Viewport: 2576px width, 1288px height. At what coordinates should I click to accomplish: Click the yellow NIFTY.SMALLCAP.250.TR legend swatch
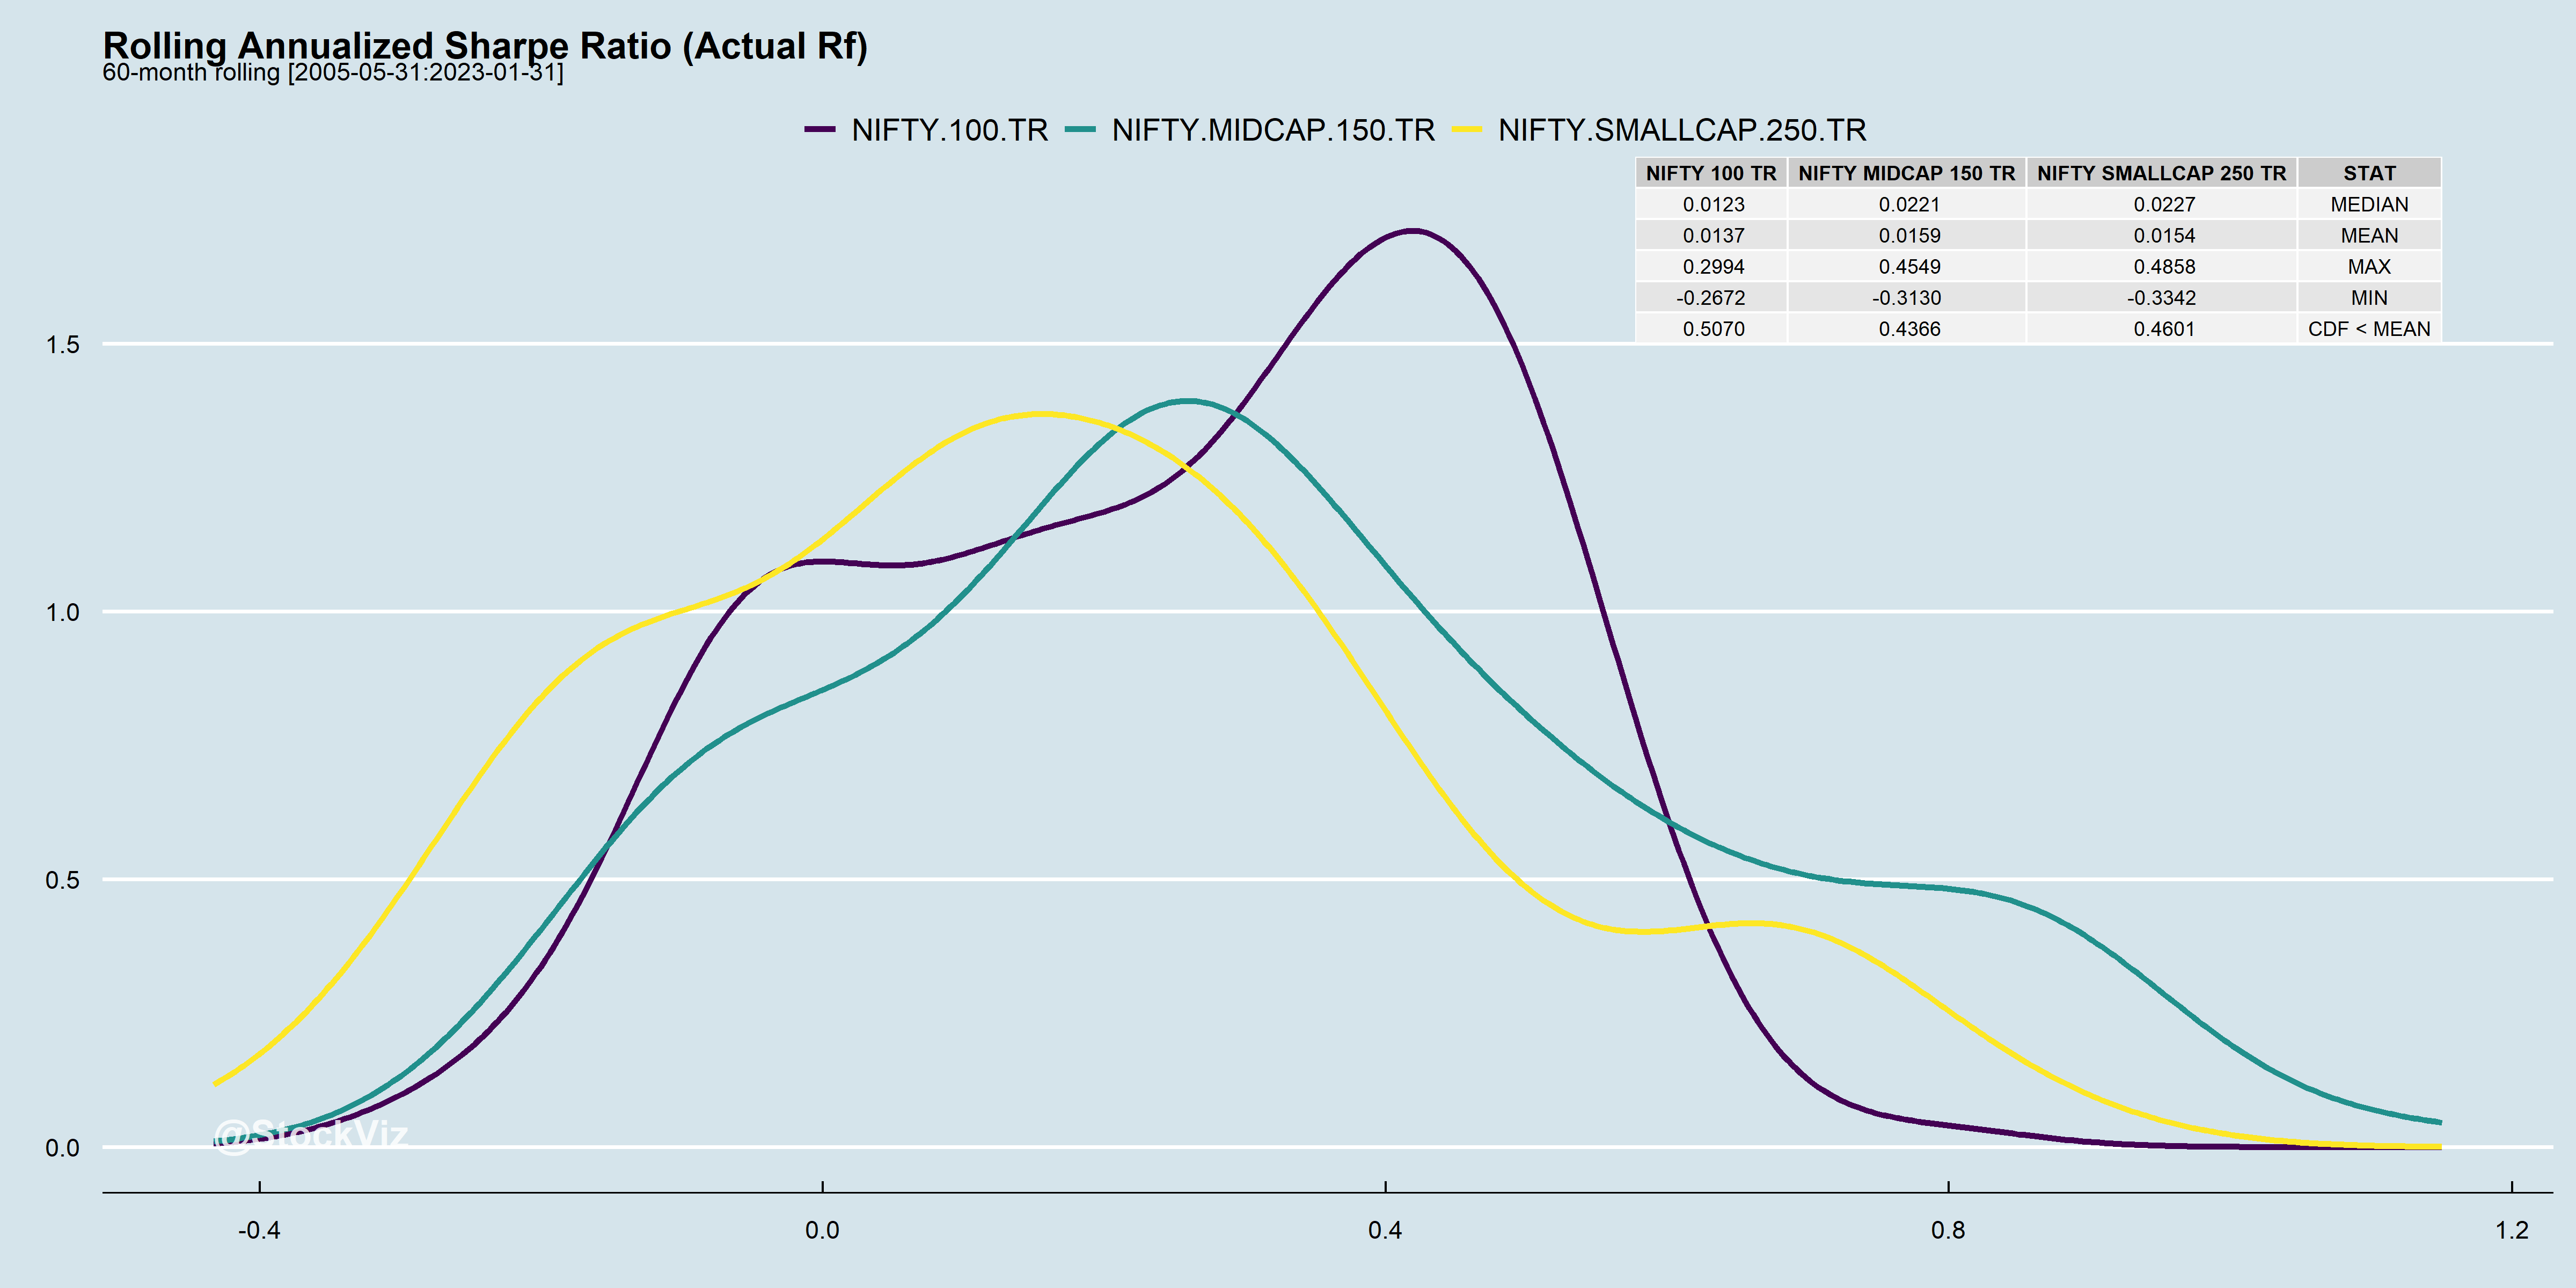[1466, 130]
